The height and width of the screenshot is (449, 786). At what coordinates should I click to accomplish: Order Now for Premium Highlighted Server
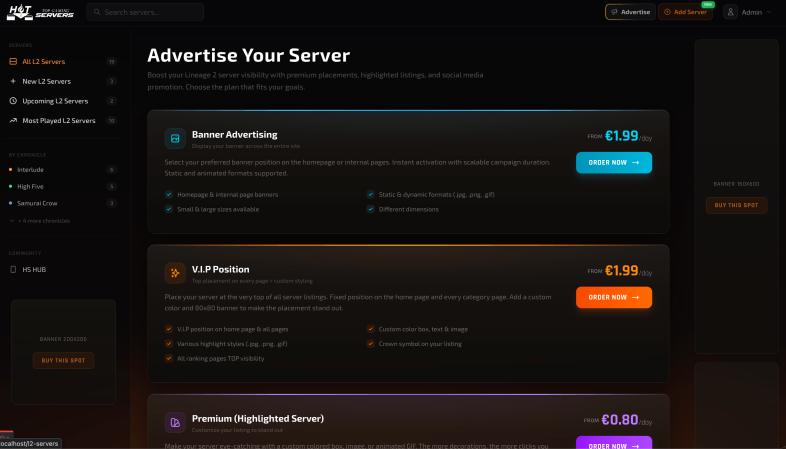pos(614,442)
